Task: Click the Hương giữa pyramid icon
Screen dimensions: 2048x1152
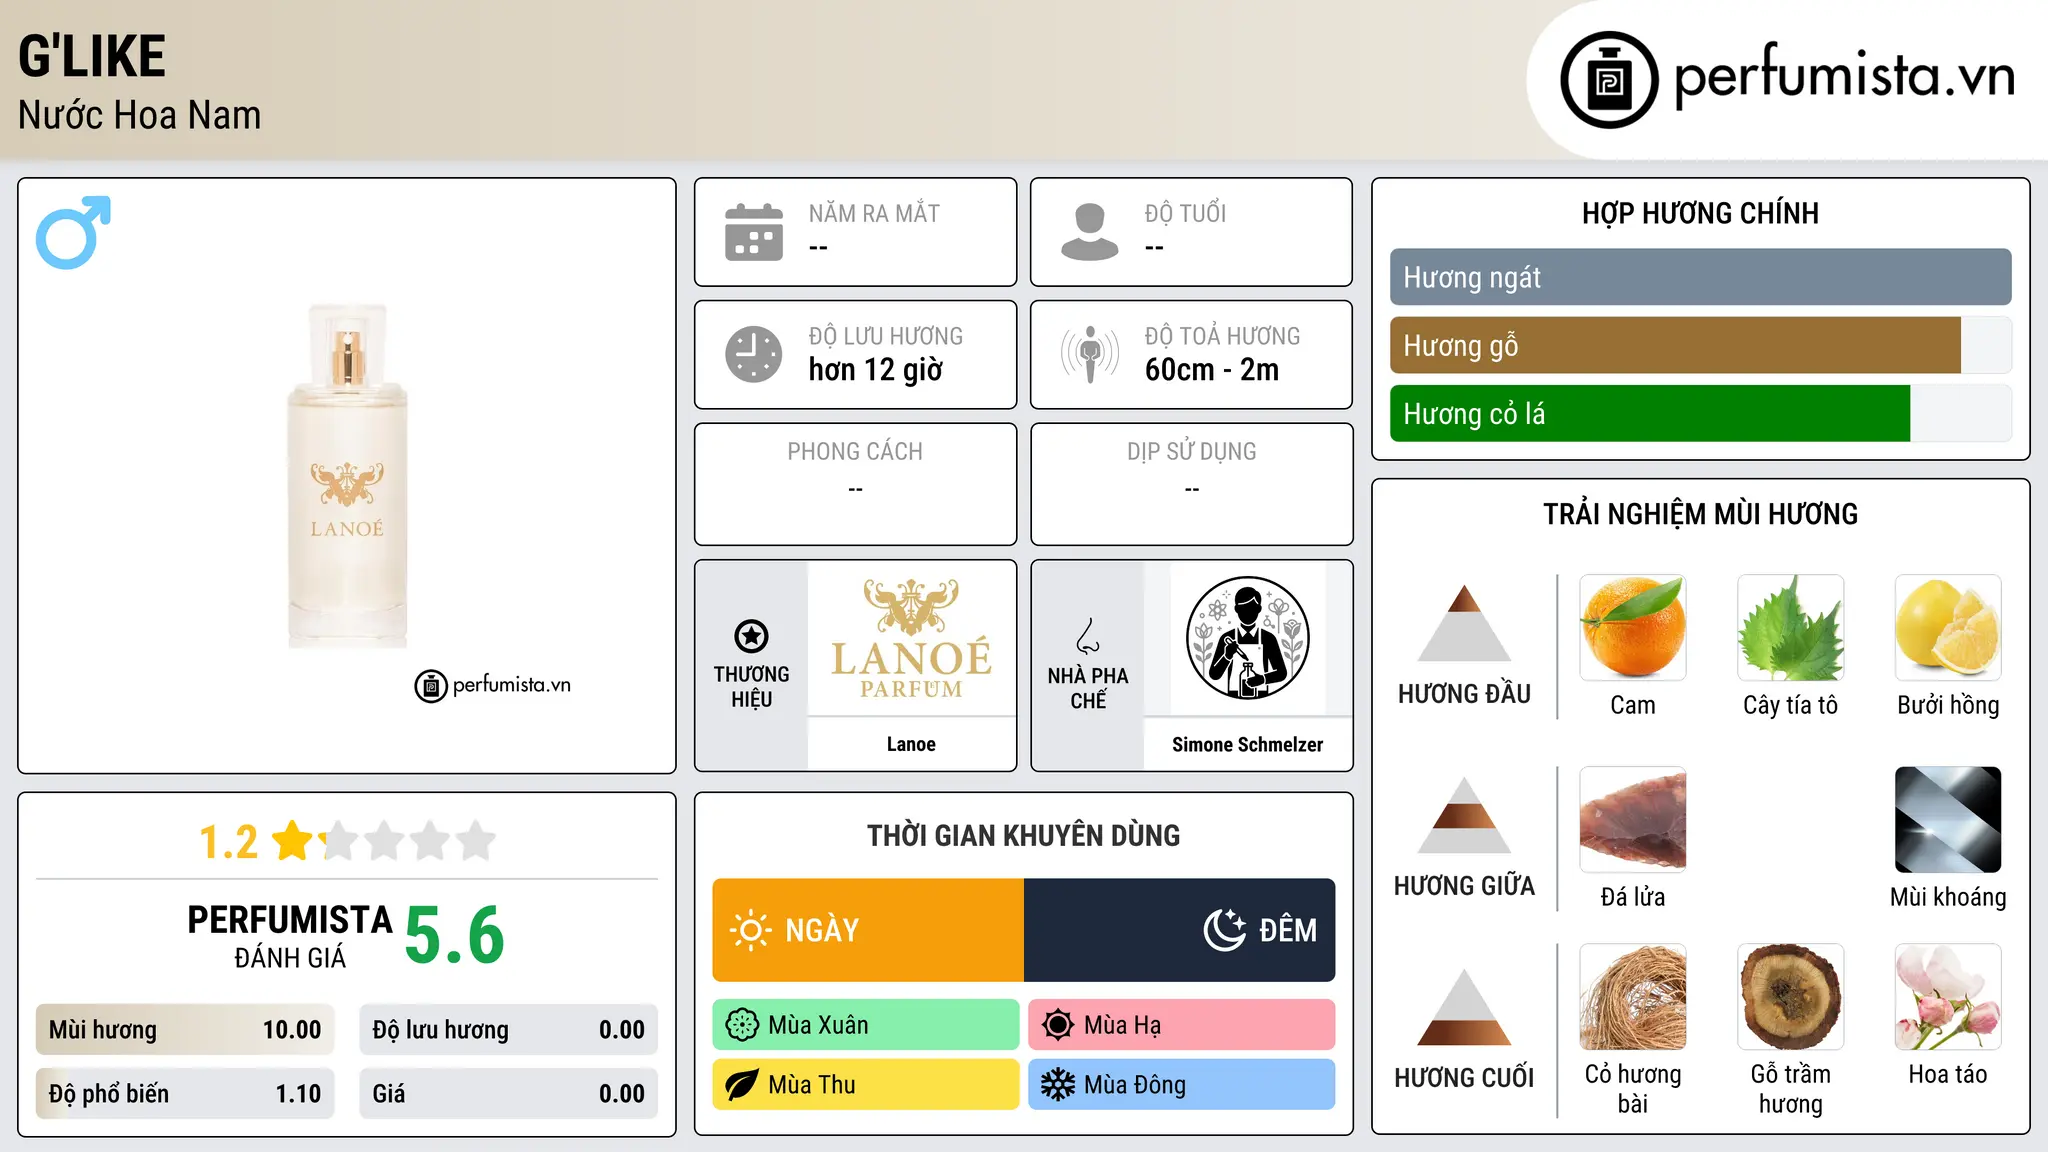Action: coord(1464,815)
